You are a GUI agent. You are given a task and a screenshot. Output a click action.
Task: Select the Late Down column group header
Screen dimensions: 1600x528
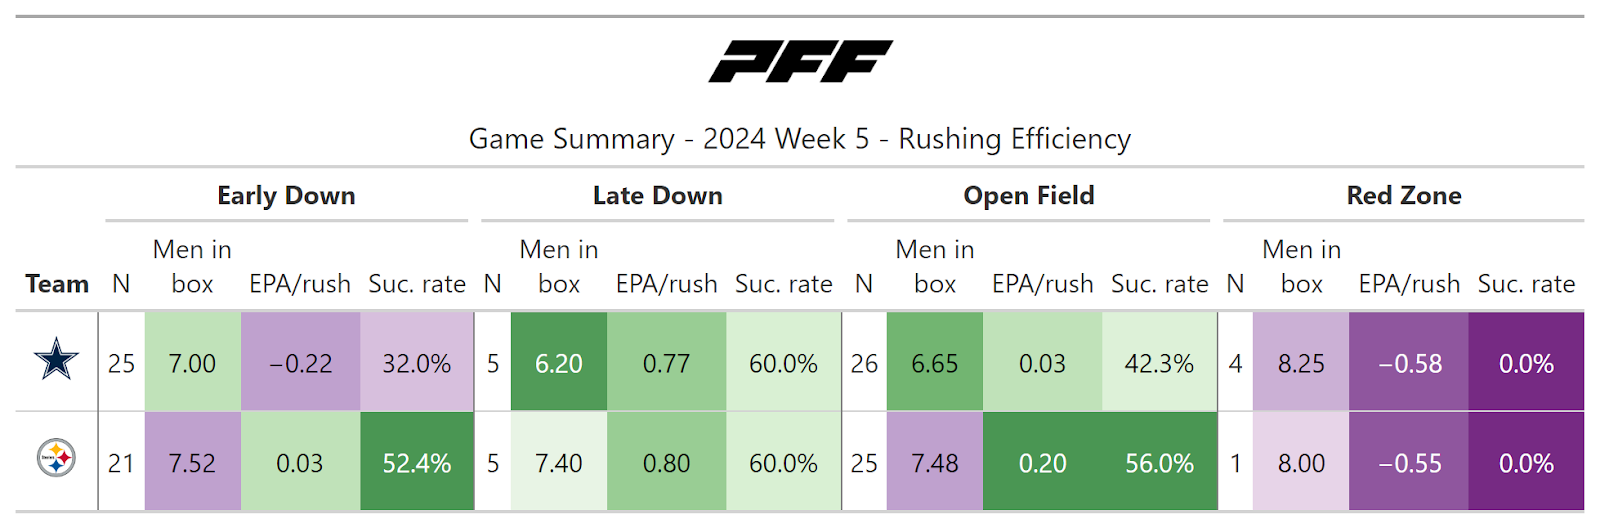[x=657, y=196]
